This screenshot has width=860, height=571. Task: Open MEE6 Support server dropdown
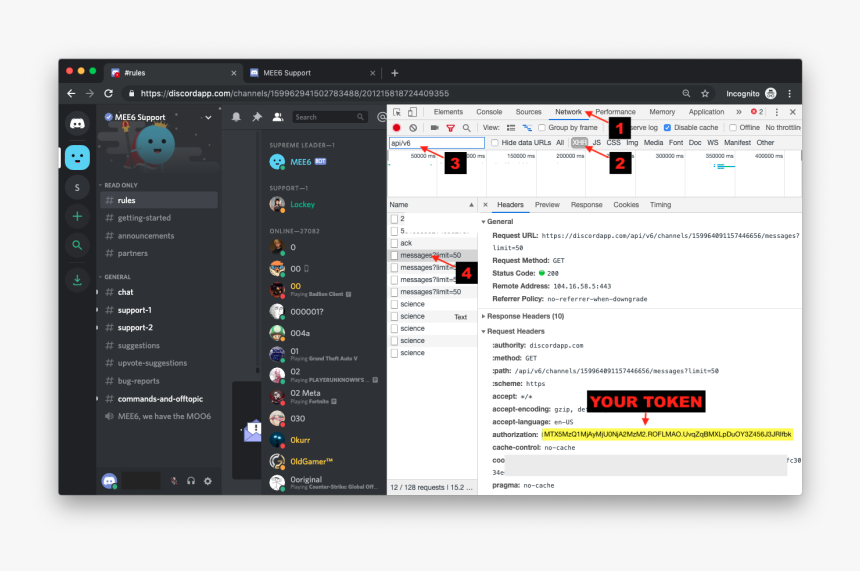pos(208,117)
